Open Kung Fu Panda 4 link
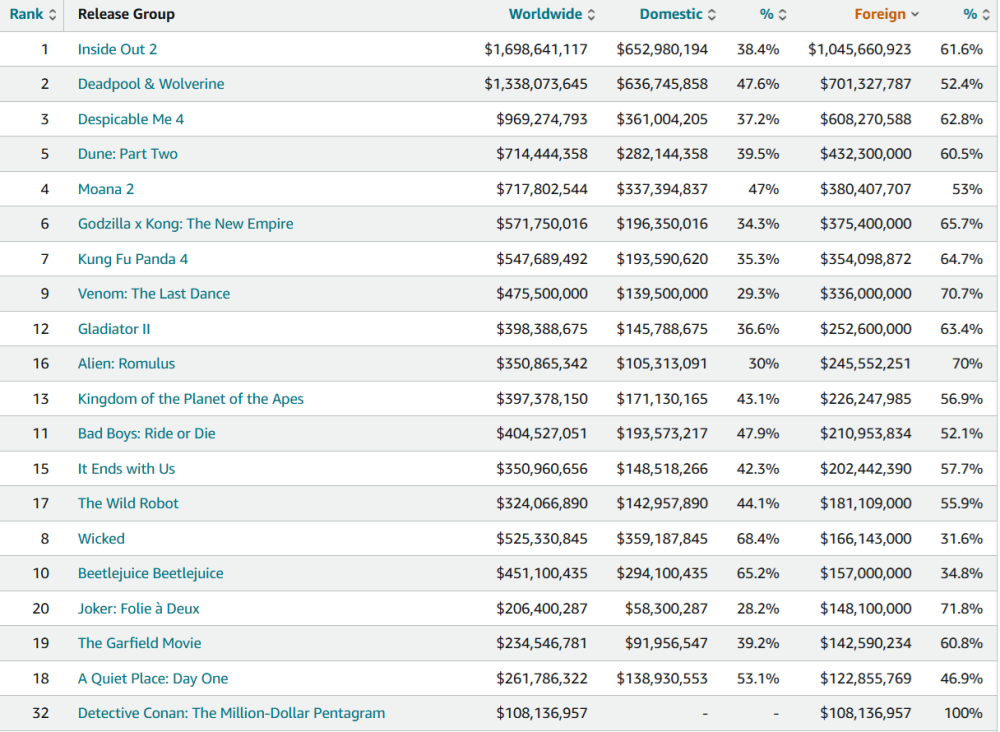This screenshot has height=732, width=1000. 133,259
